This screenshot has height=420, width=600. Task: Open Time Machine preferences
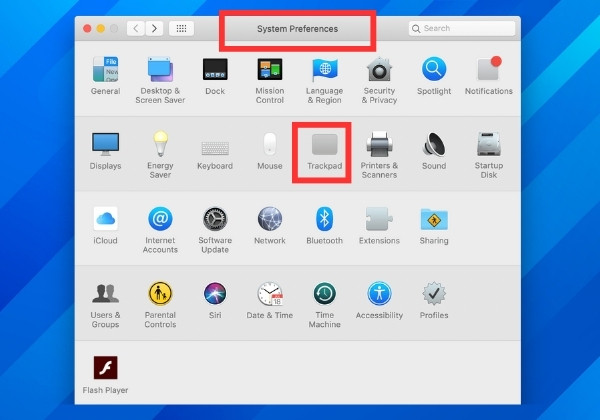(x=324, y=305)
